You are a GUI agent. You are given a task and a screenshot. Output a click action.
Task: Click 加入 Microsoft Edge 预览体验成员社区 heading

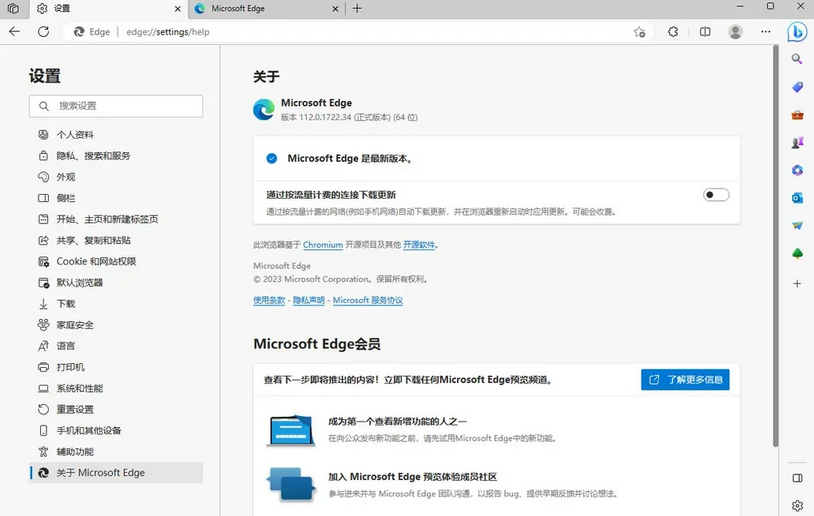(x=412, y=477)
